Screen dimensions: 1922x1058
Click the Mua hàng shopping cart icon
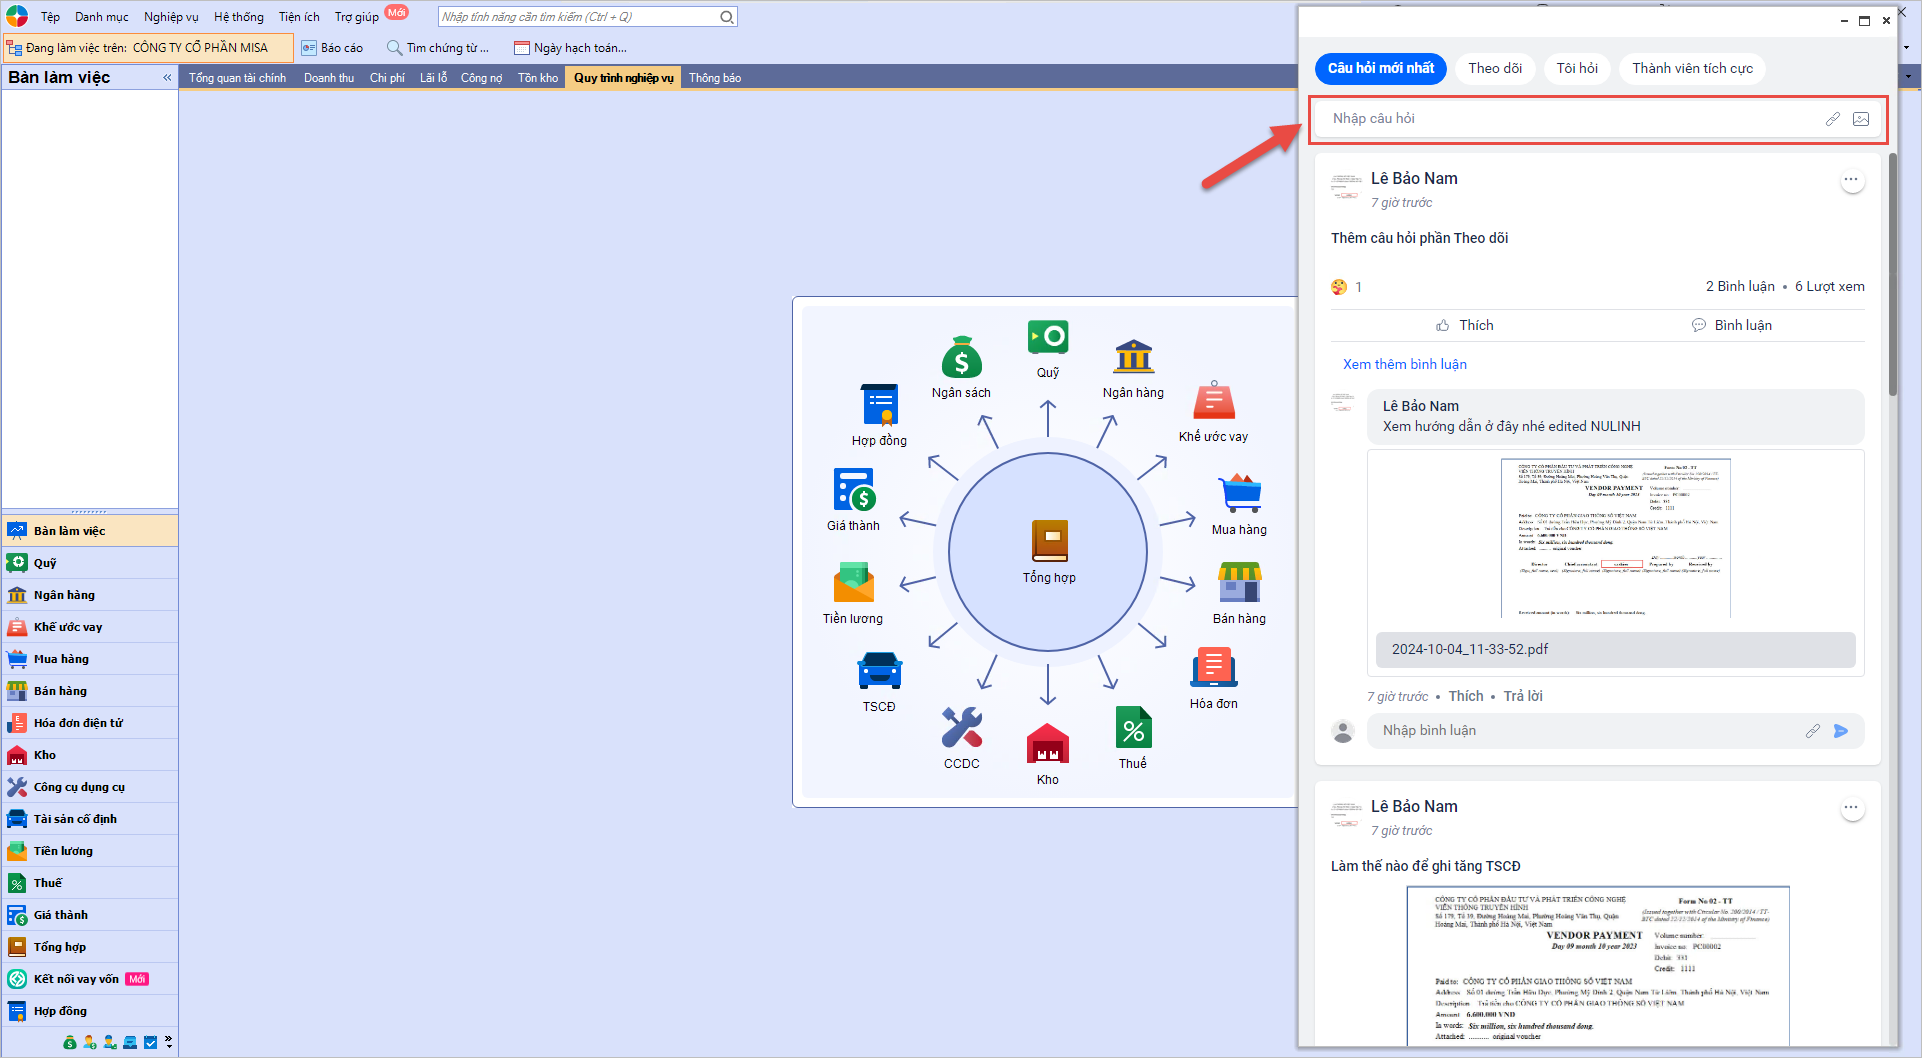pos(1239,494)
